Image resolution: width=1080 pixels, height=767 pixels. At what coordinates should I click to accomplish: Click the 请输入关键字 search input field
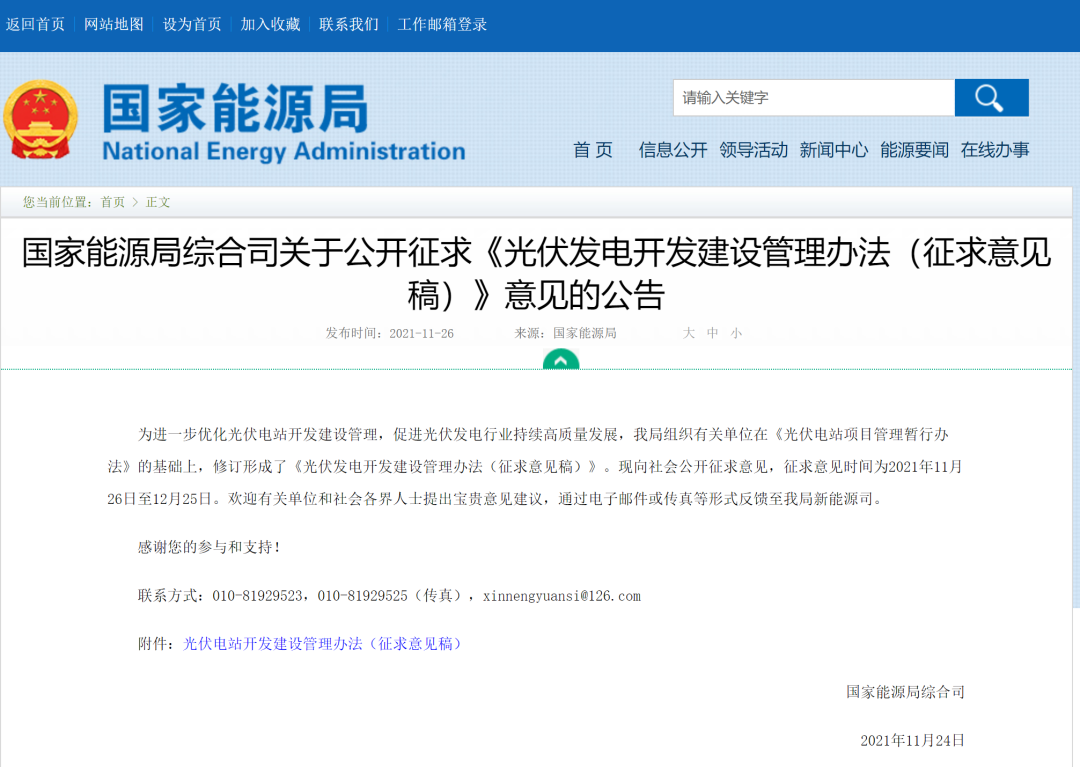[x=815, y=97]
